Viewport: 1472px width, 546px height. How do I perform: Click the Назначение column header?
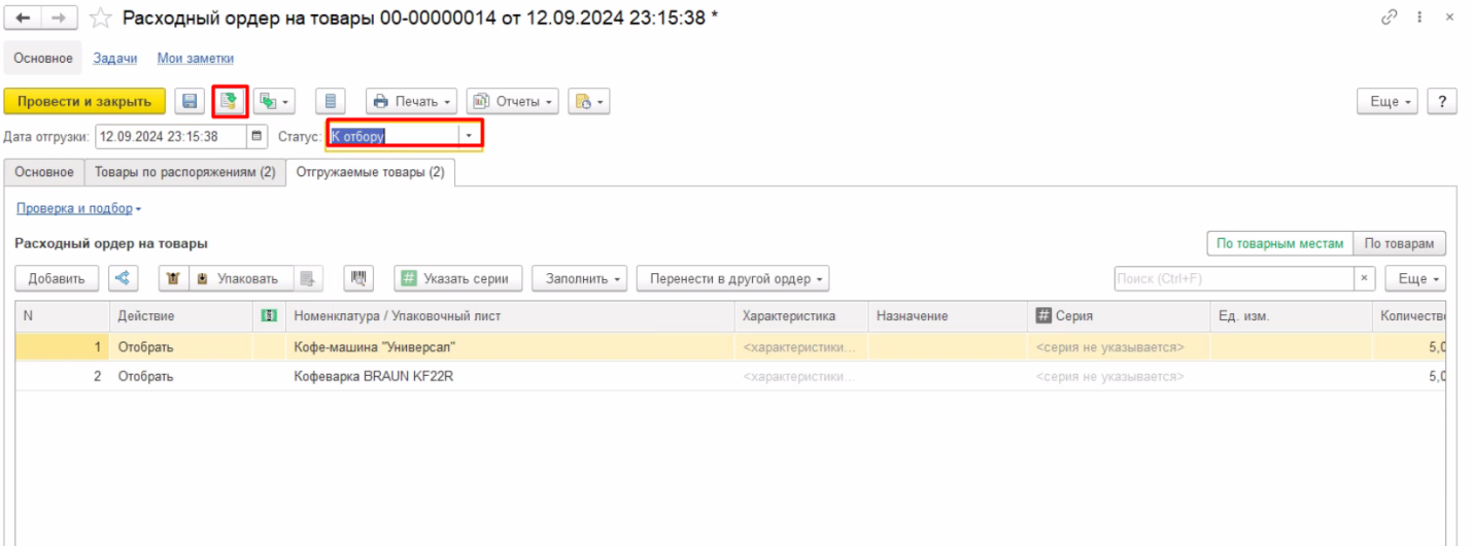948,316
